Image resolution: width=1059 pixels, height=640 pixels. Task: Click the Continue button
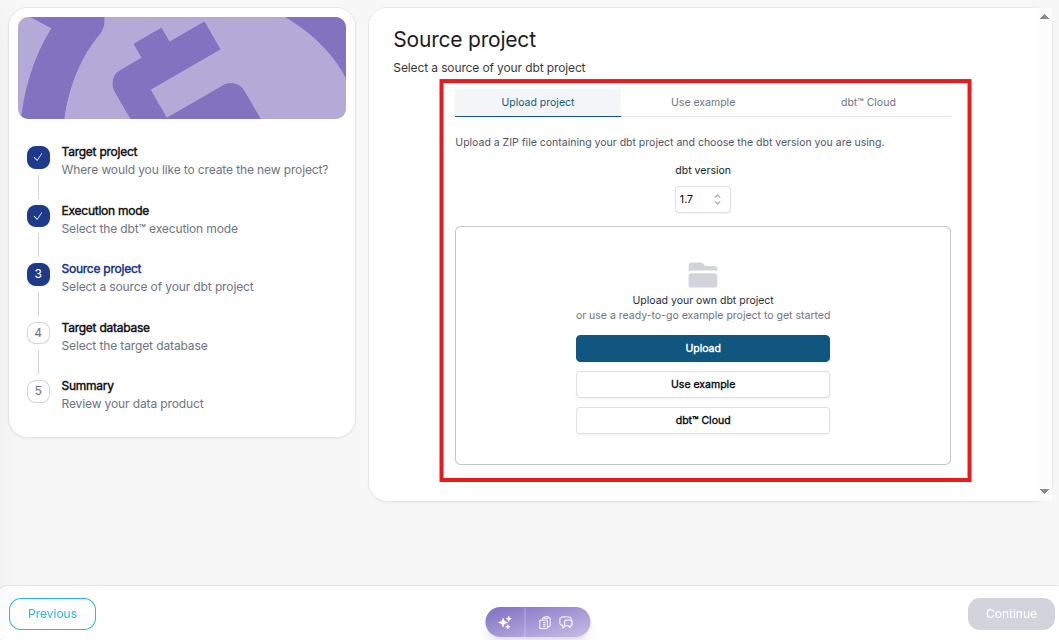(x=1011, y=614)
